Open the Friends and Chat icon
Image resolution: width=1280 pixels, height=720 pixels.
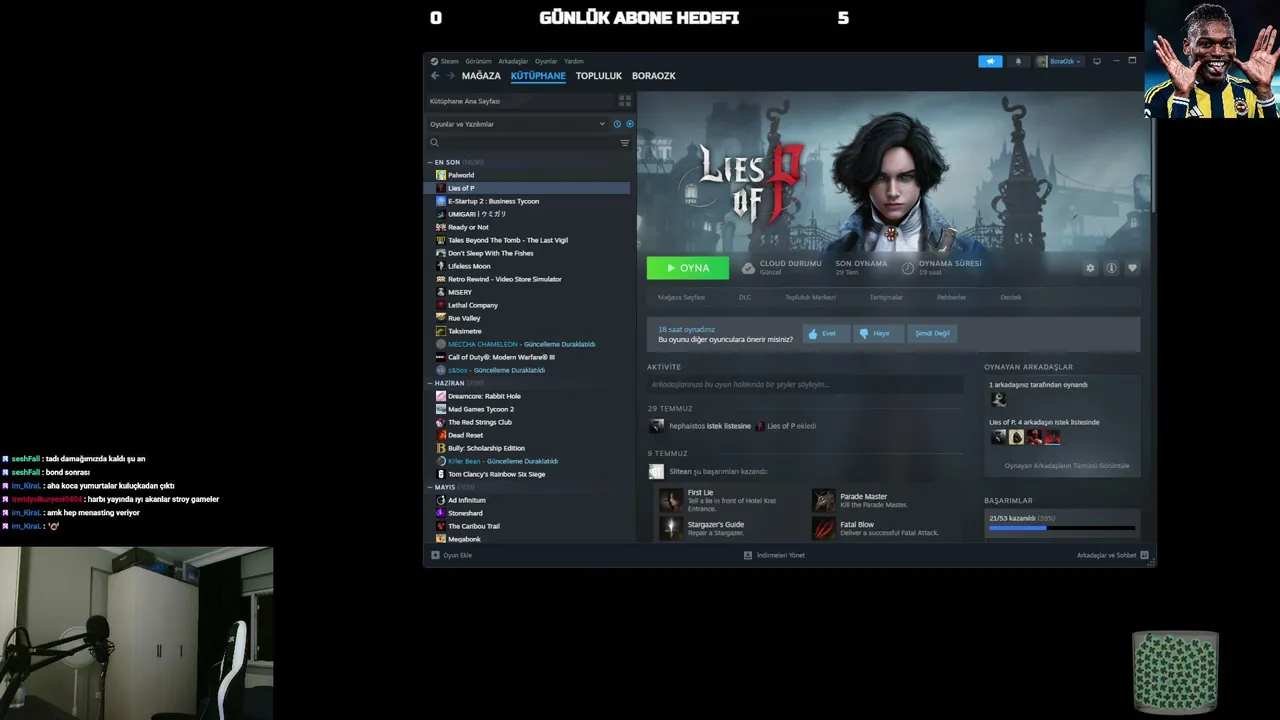[1144, 555]
